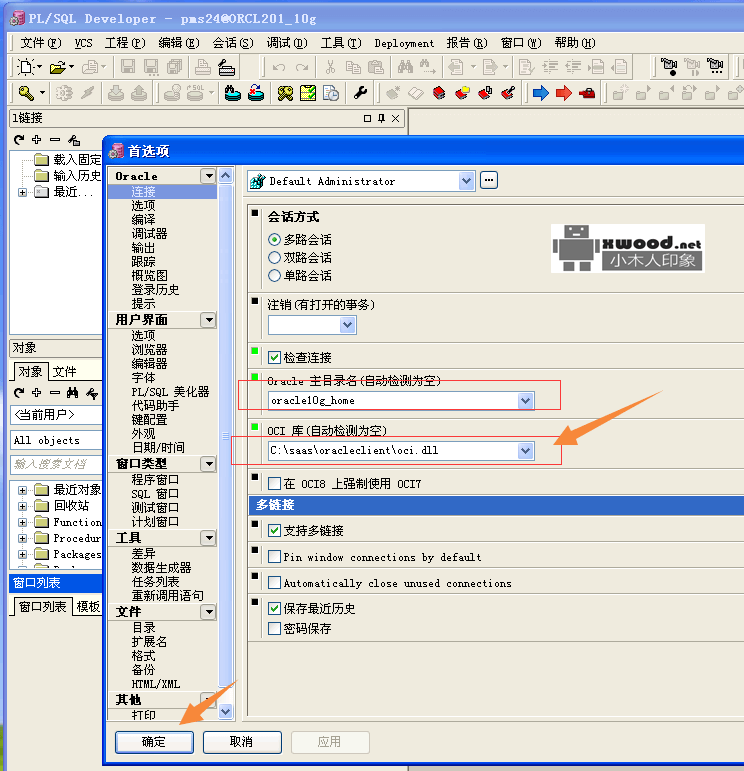Click the Execute gear icon
The image size is (744, 771).
pyautogui.click(x=63, y=93)
